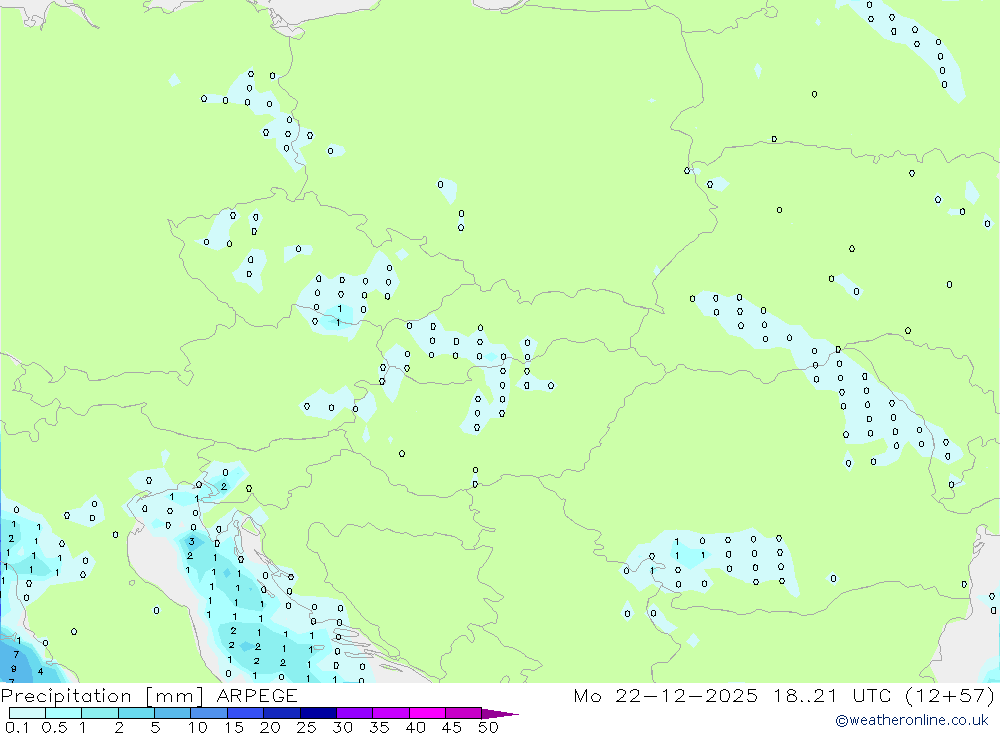1000x733 pixels.
Task: Click the 45–50 mm legend swatch
Action: (464, 713)
